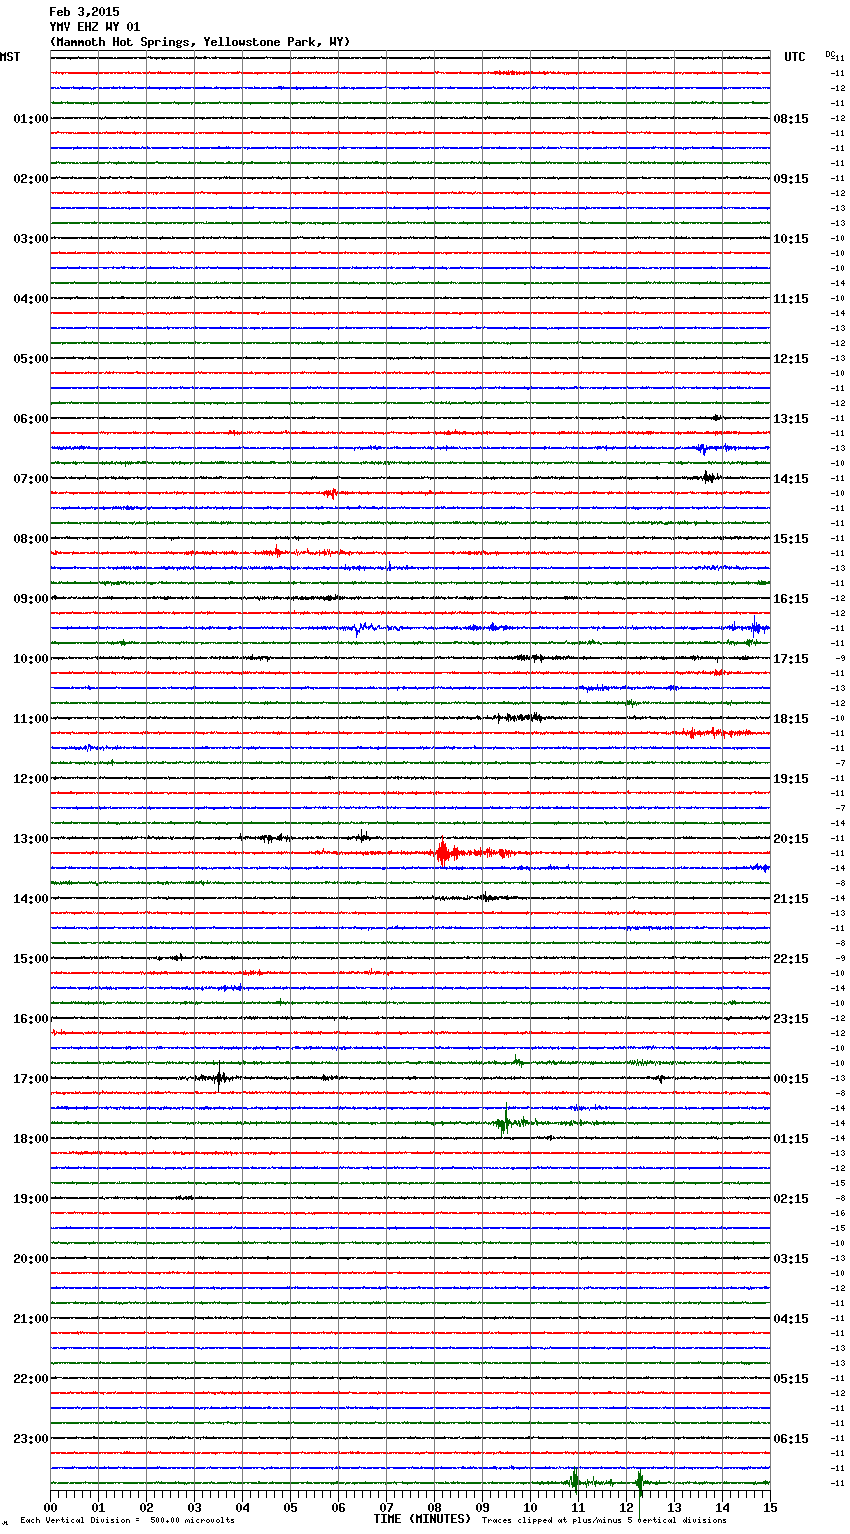Click the 04:15 UTC time label
The image size is (850, 1534).
point(791,1319)
